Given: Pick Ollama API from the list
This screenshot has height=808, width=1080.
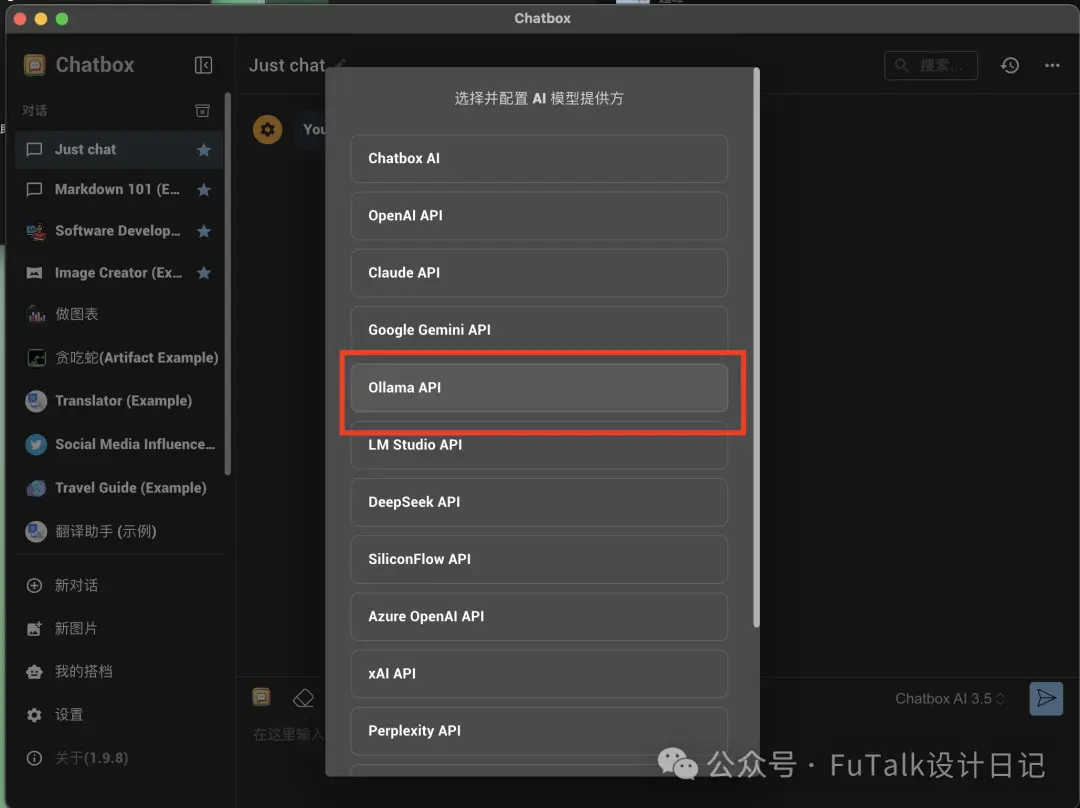Looking at the screenshot, I should pyautogui.click(x=539, y=388).
